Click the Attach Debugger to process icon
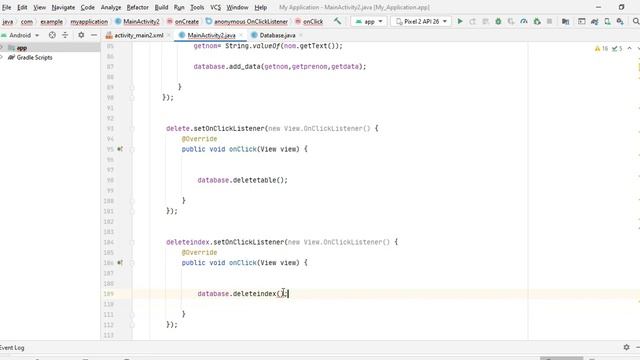Image resolution: width=640 pixels, height=360 pixels. tap(537, 21)
